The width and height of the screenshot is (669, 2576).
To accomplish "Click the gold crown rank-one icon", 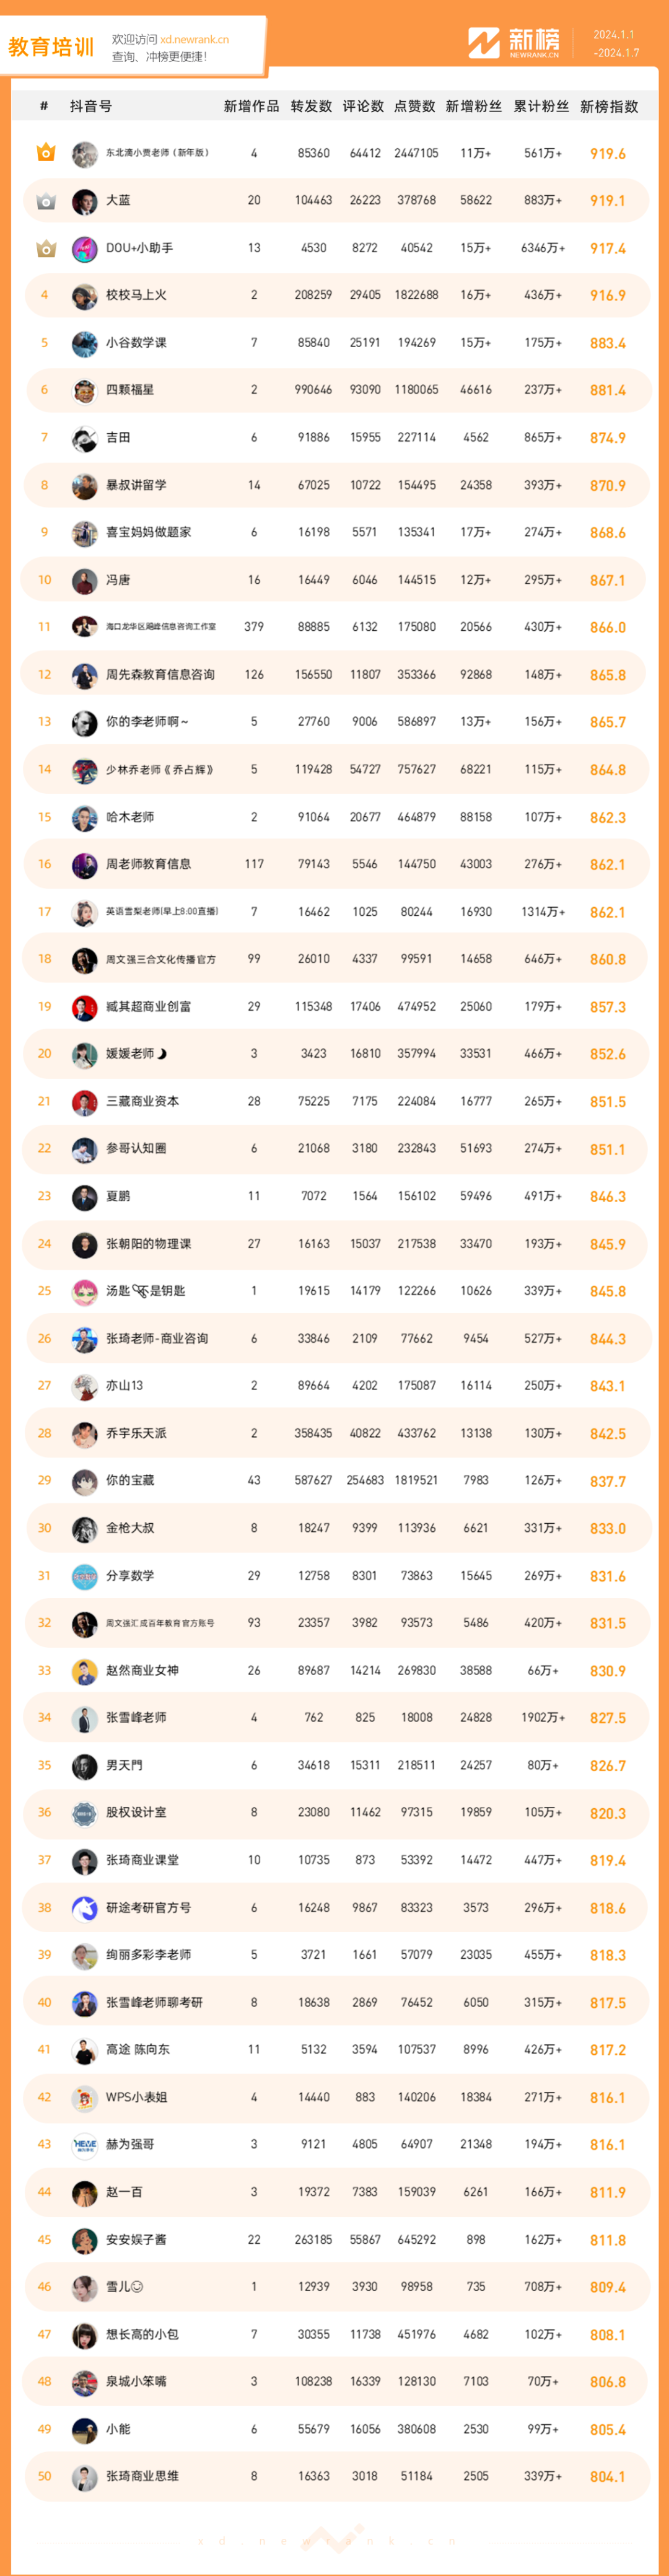I will click(45, 153).
